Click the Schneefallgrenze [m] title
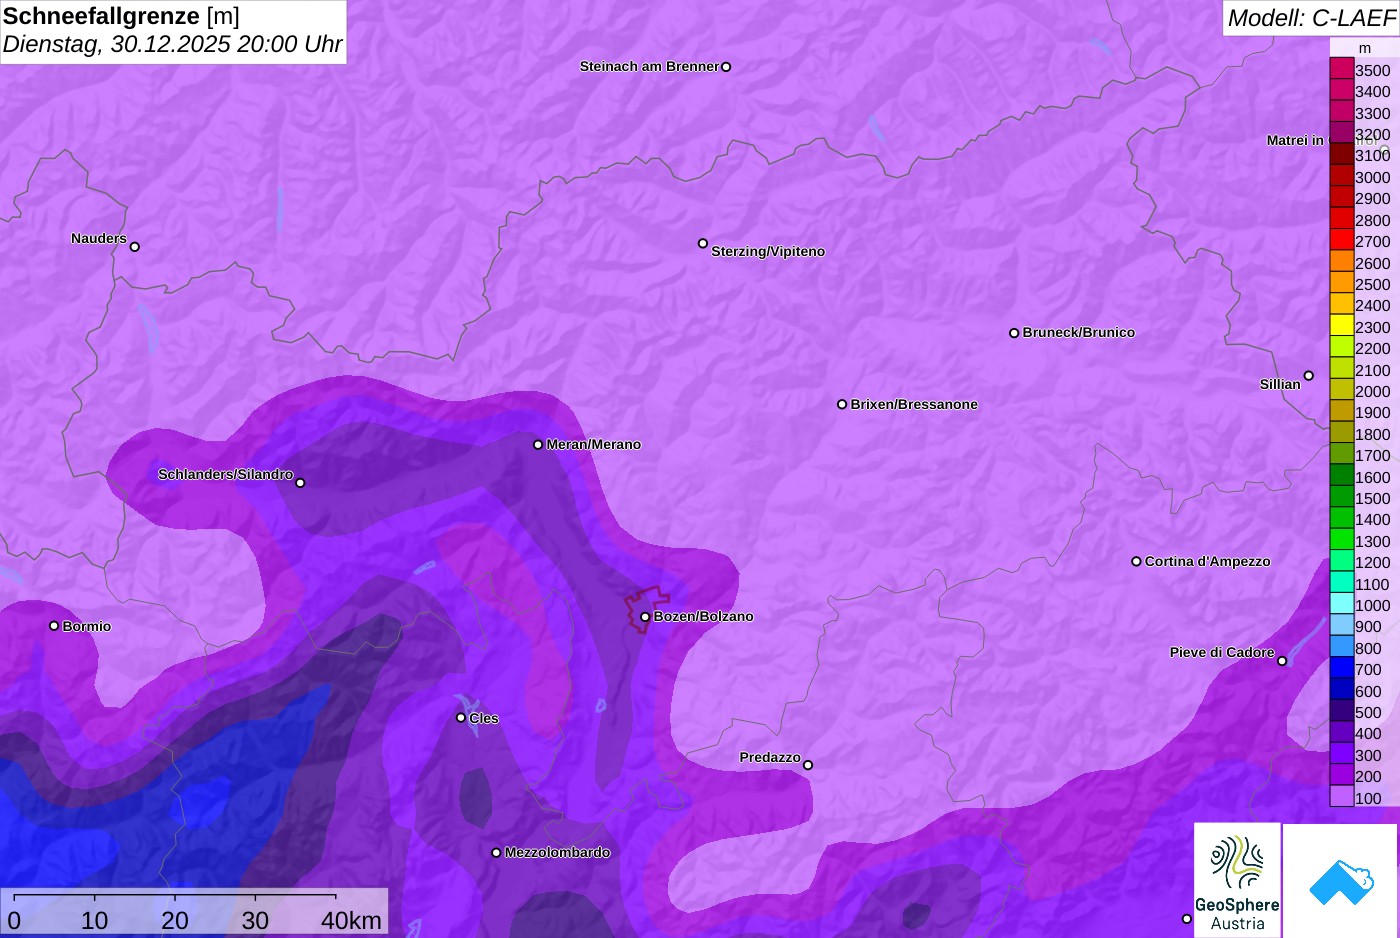The width and height of the screenshot is (1400, 938). click(x=121, y=16)
